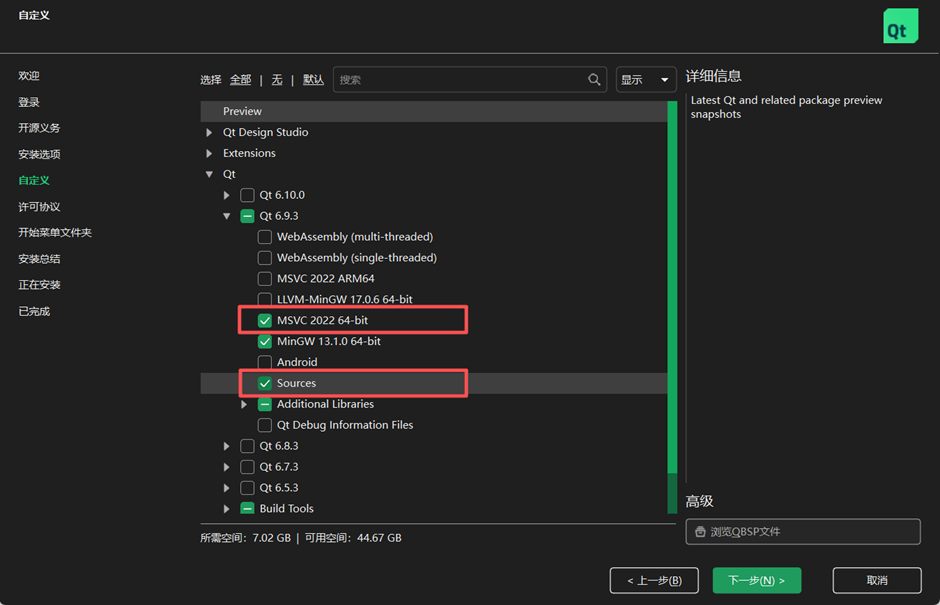940x605 pixels.
Task: Go to the 欢迎 step
Action: pos(29,76)
